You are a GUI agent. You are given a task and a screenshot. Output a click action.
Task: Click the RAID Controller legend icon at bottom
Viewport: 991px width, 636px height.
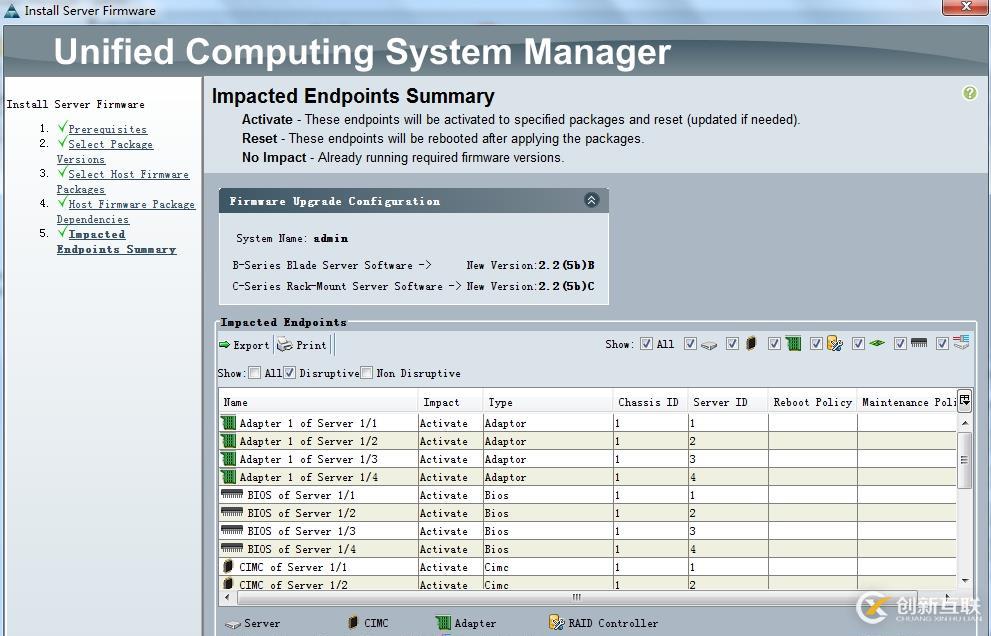tap(556, 623)
